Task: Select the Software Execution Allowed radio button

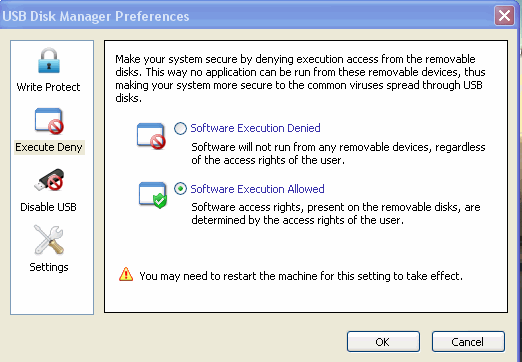Action: click(180, 189)
